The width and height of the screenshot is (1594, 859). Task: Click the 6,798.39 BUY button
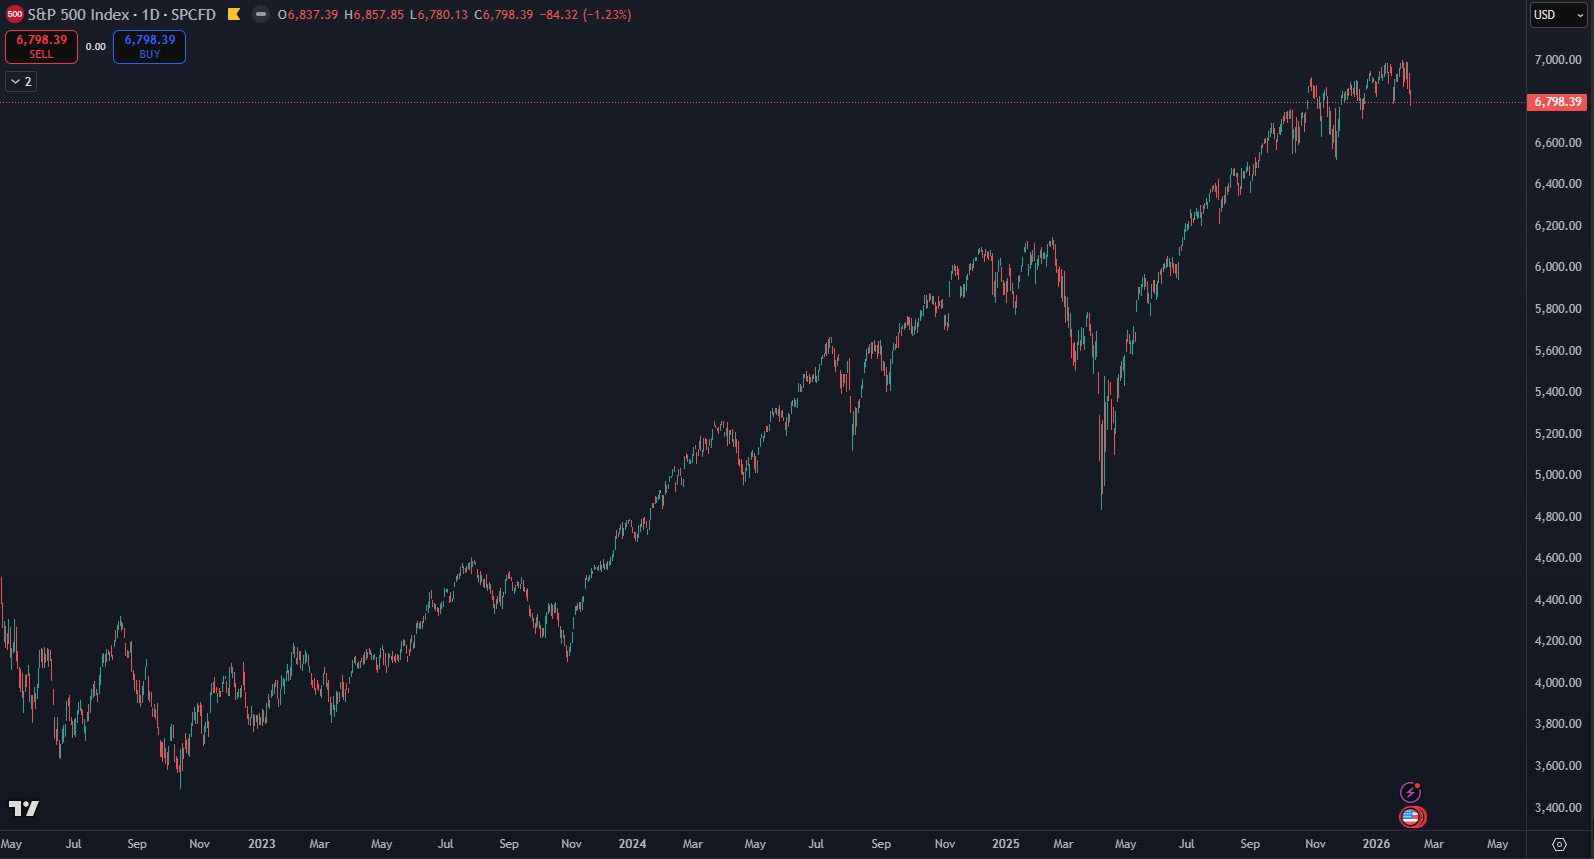(149, 46)
